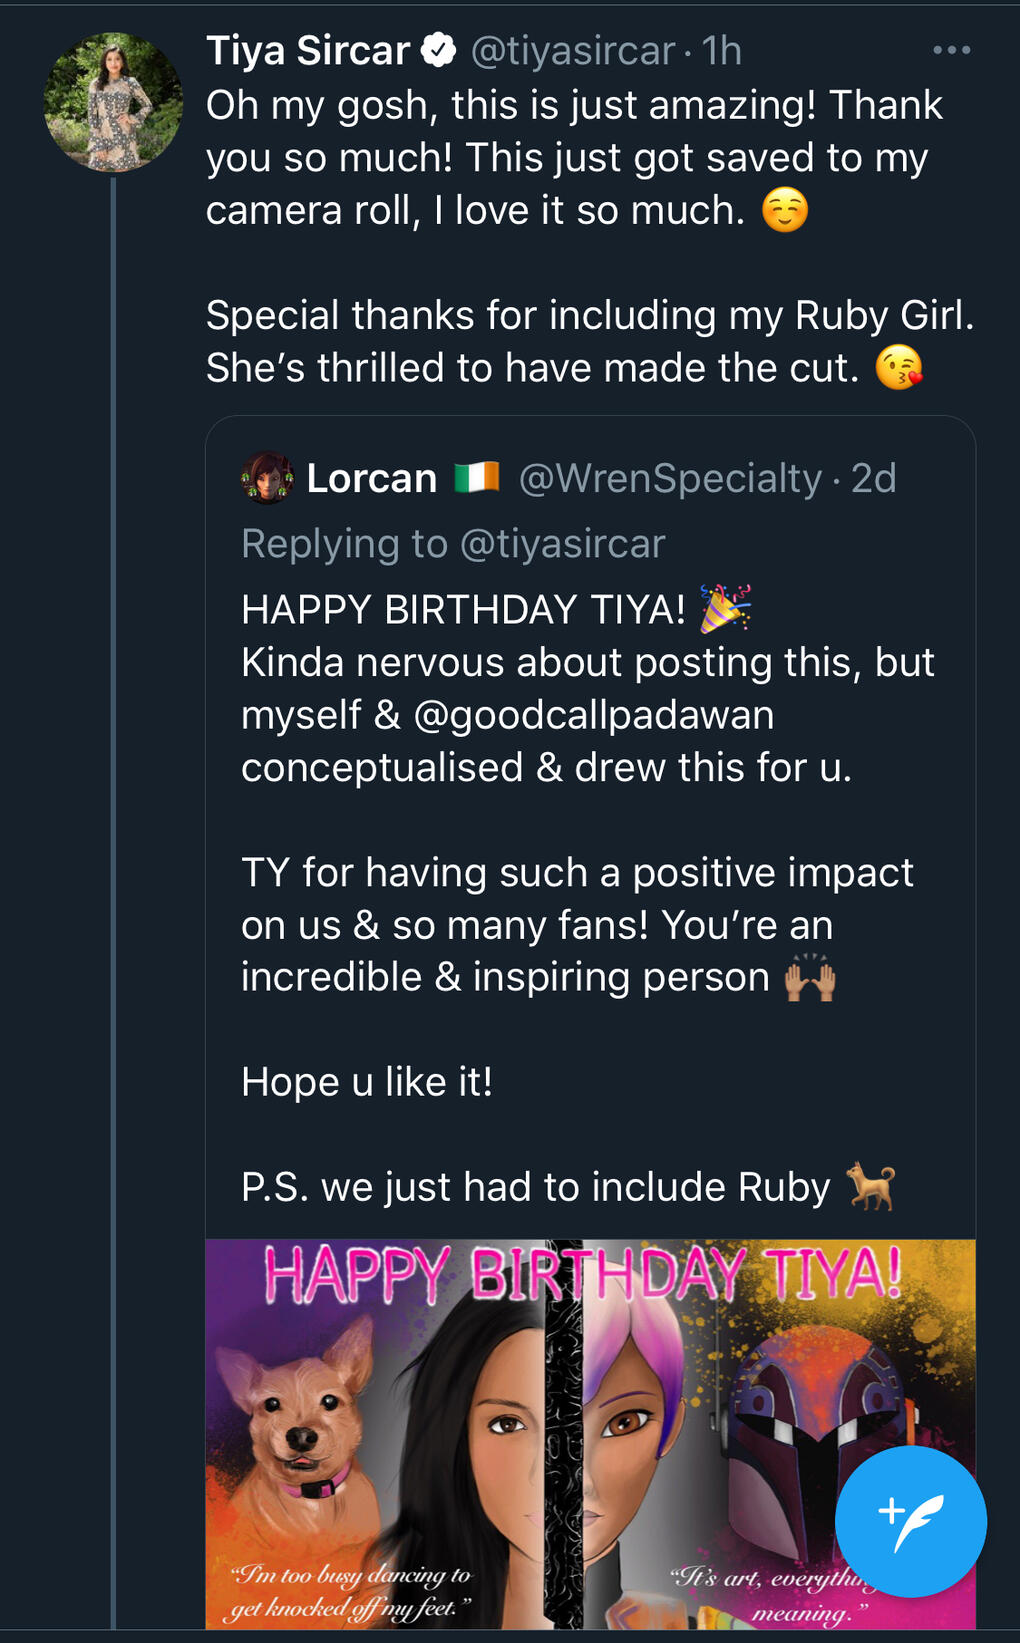Click the kissing face emoji after 'made the cut'
This screenshot has height=1643, width=1020.
898,367
